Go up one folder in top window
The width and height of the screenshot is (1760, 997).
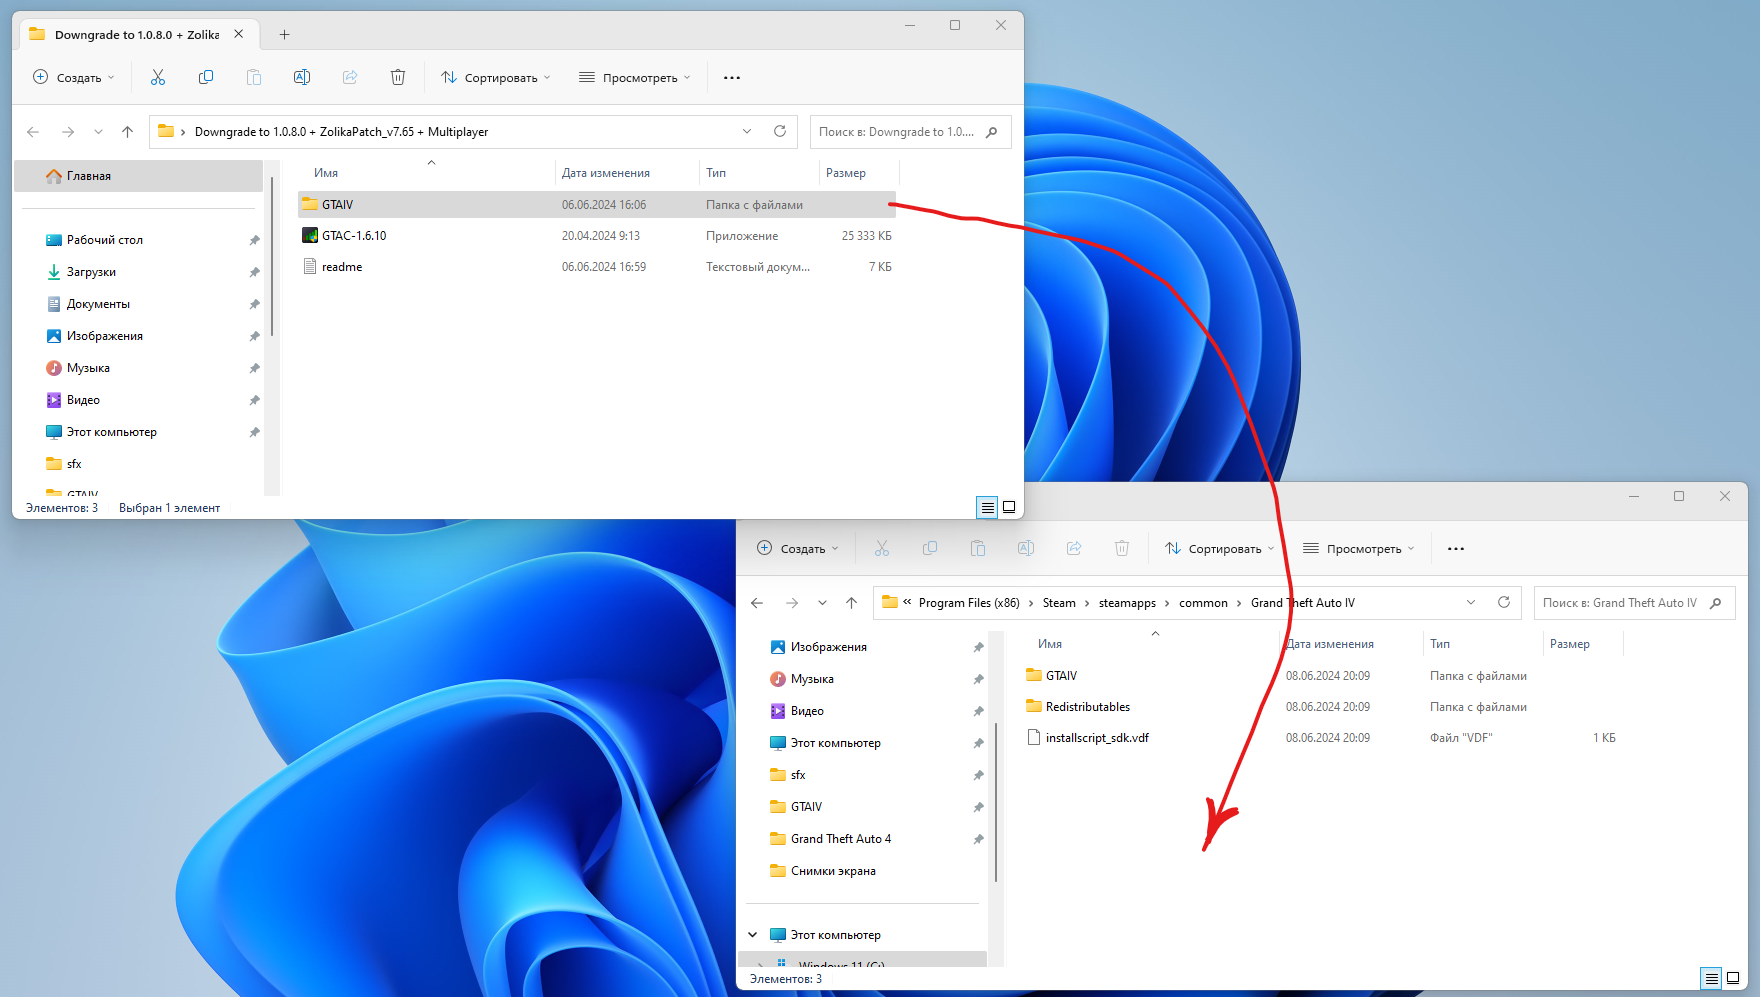(x=127, y=131)
